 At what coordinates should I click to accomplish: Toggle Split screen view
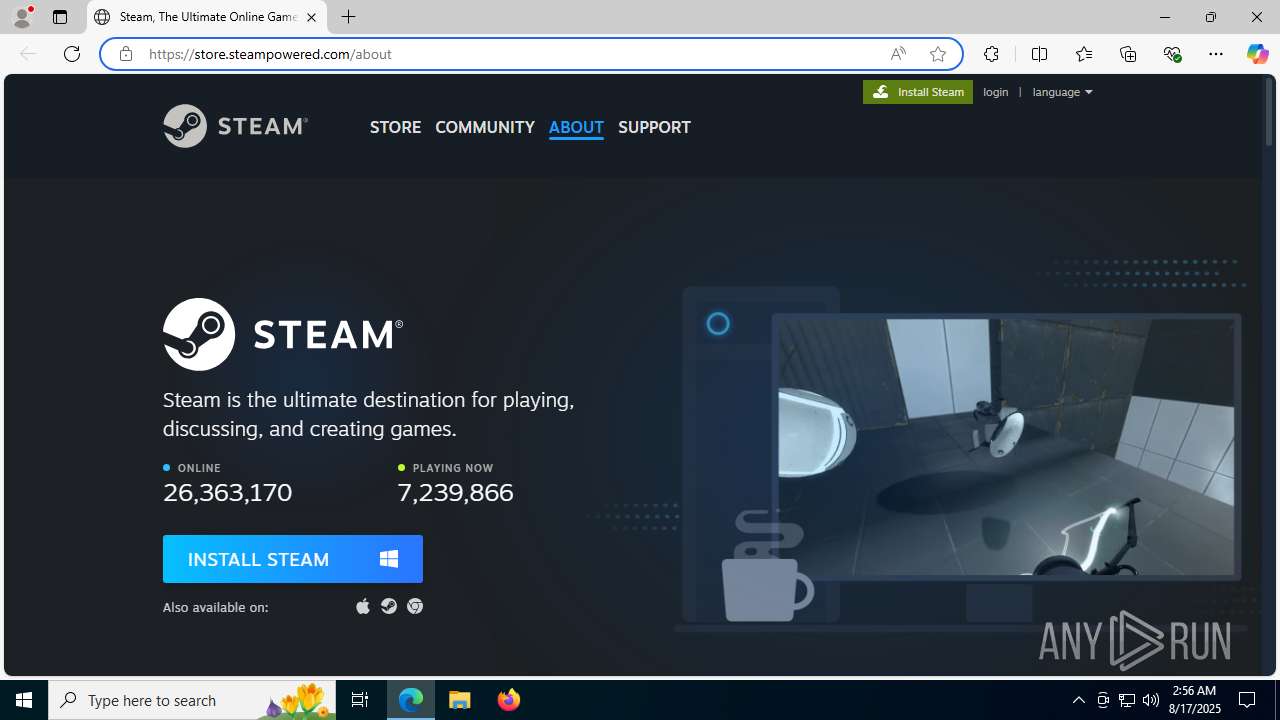click(x=1039, y=54)
